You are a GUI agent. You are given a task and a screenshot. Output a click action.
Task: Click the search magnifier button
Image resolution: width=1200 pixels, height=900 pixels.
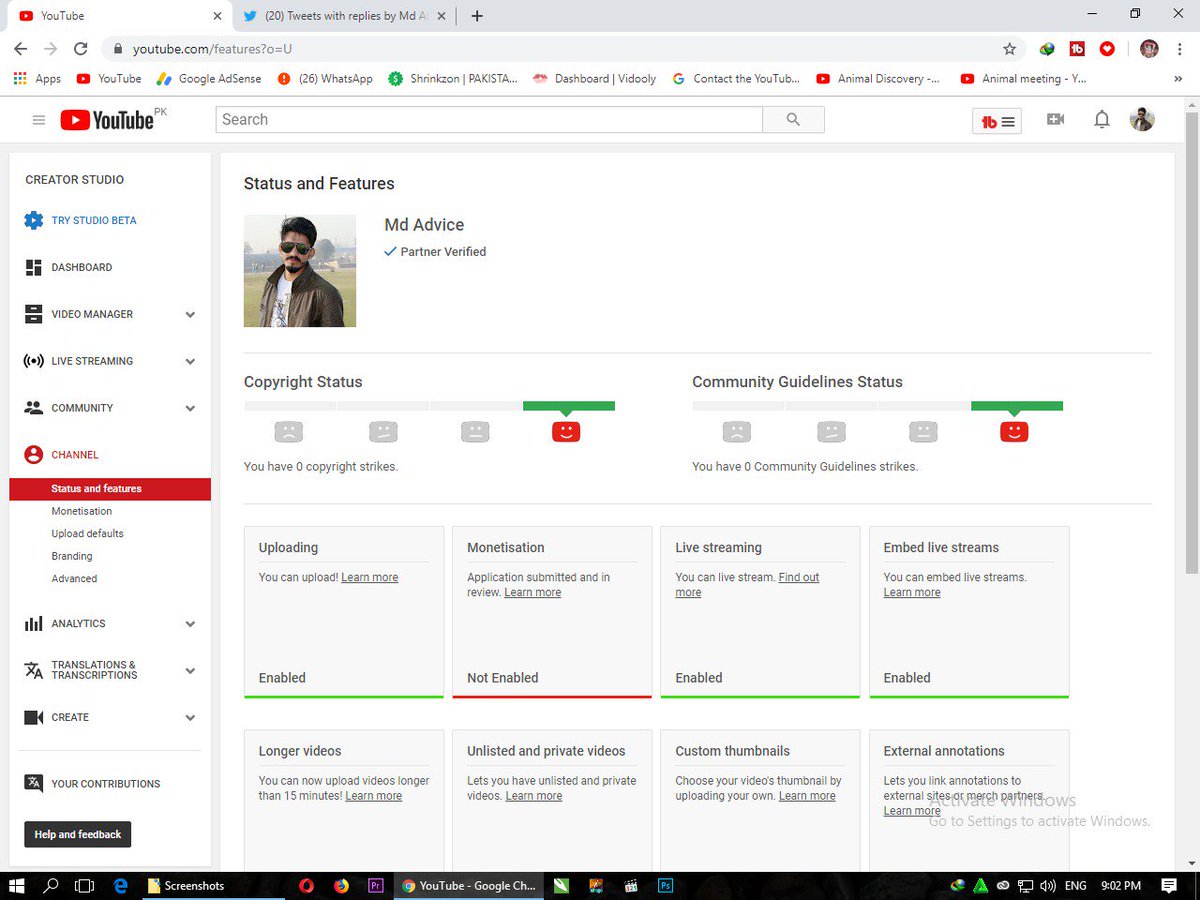(x=793, y=119)
